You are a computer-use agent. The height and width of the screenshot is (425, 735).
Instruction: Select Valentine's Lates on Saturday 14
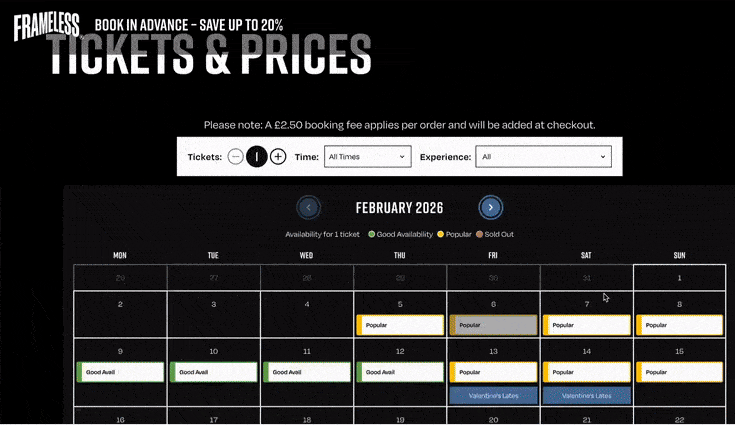pyautogui.click(x=587, y=395)
